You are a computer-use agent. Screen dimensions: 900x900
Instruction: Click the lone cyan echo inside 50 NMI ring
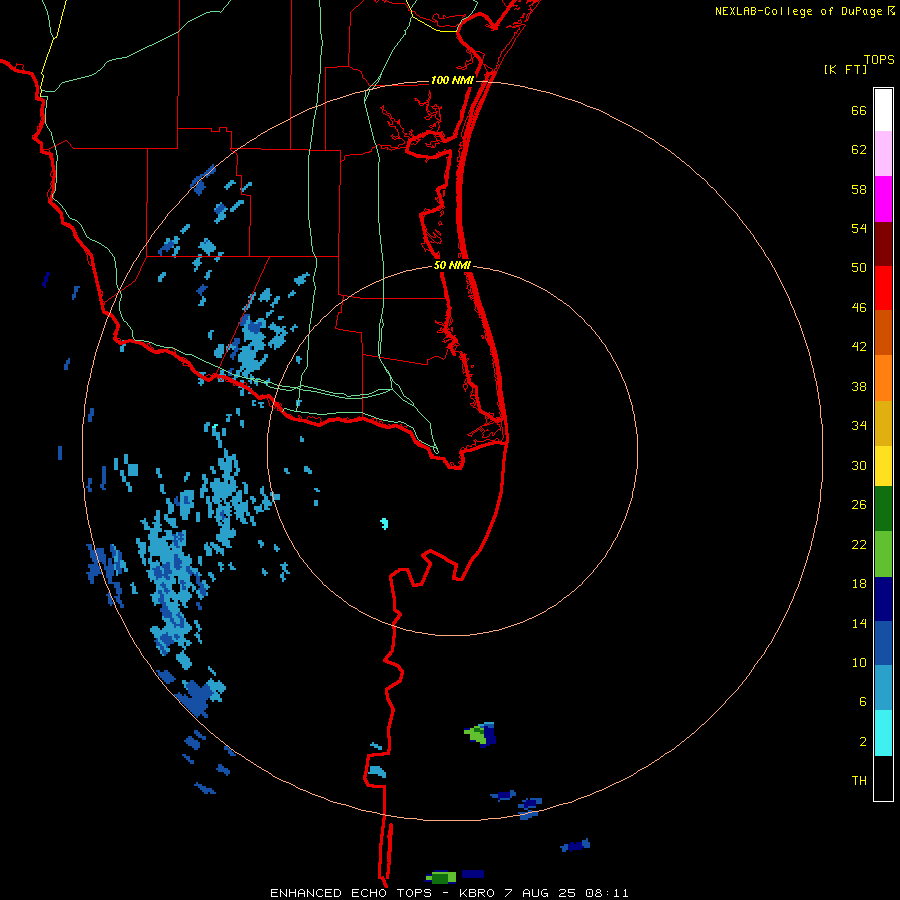(385, 523)
